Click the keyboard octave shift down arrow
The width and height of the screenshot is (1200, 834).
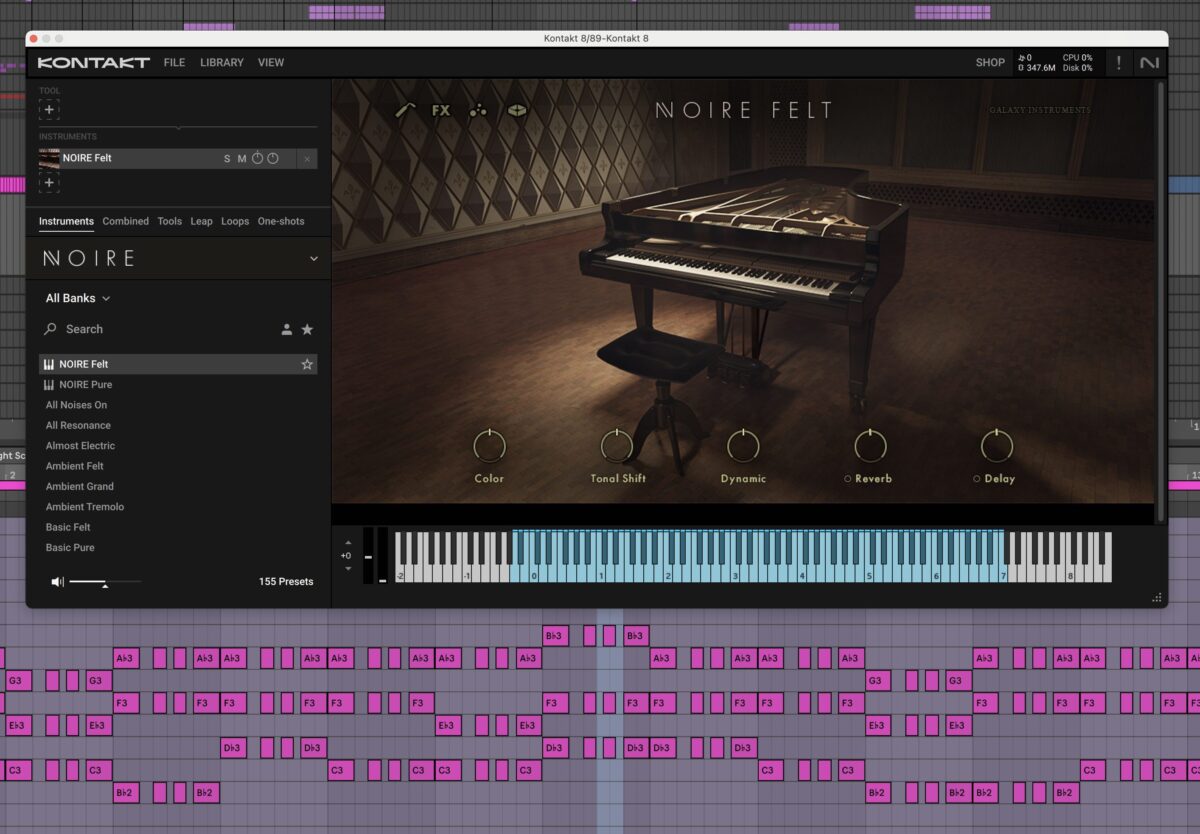coord(348,568)
